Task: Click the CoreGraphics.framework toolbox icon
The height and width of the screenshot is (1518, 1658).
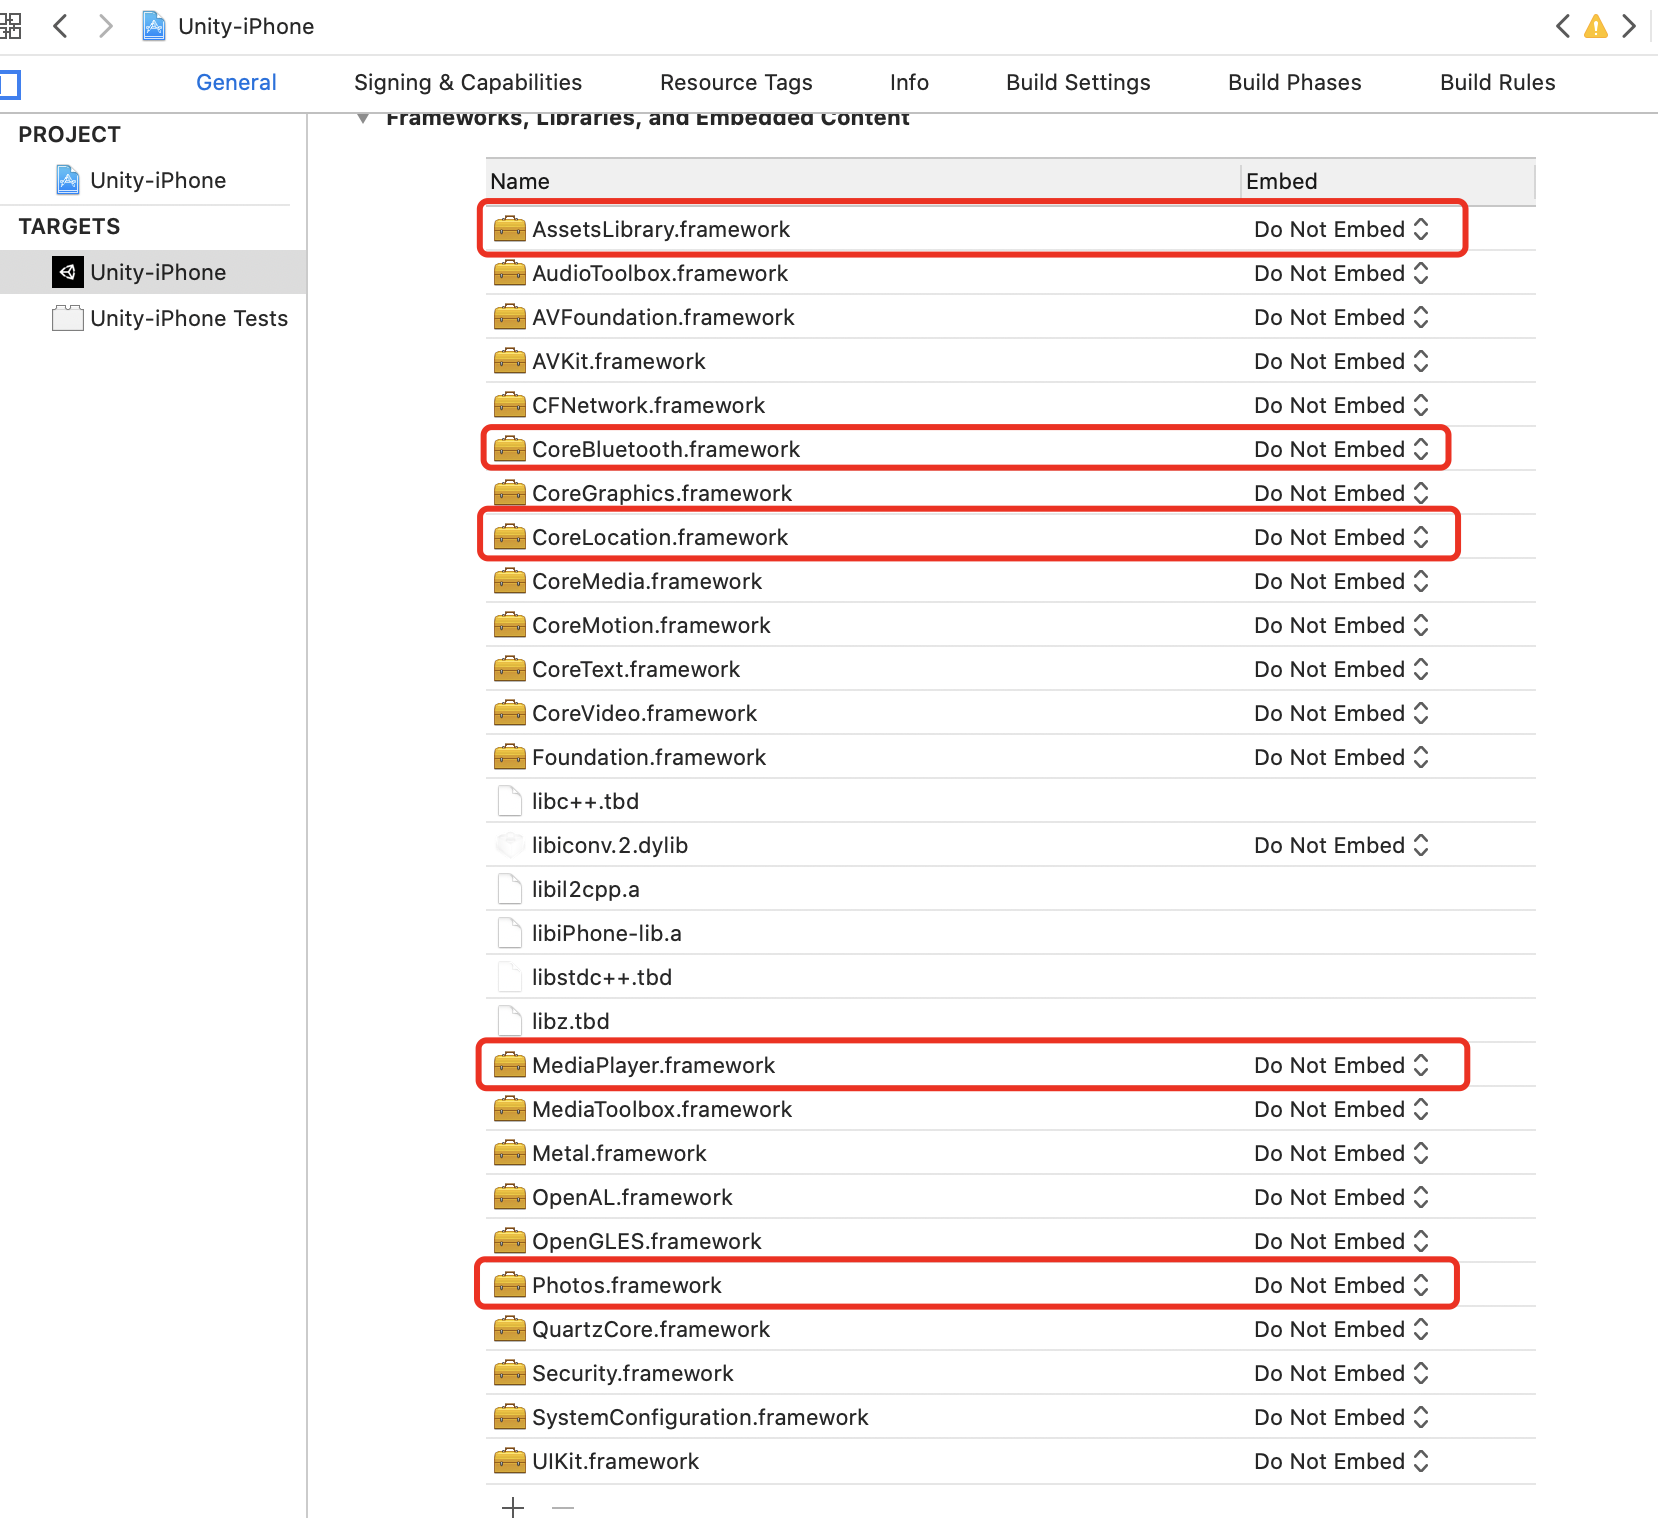Action: coord(510,492)
